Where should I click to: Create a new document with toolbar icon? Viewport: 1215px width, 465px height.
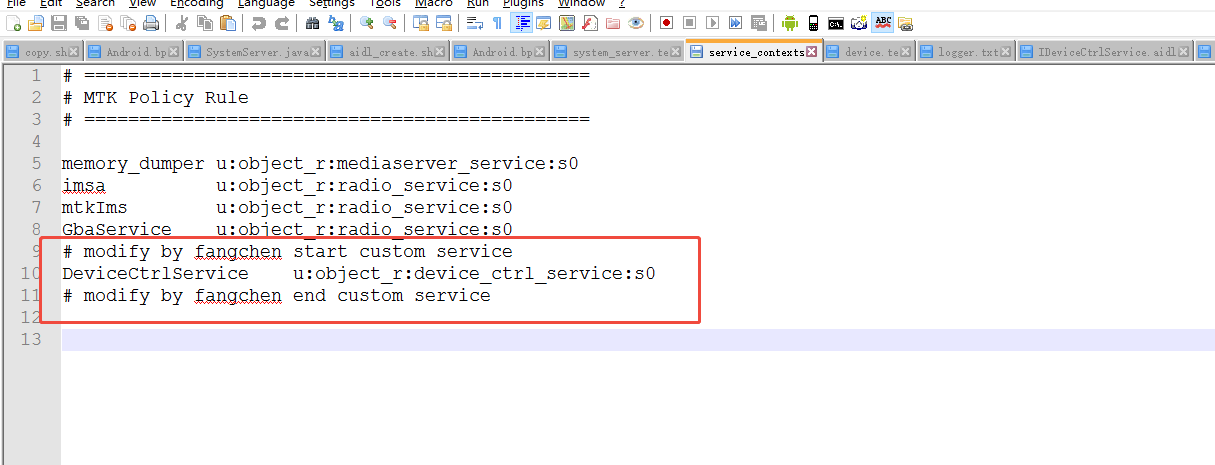coord(14,22)
